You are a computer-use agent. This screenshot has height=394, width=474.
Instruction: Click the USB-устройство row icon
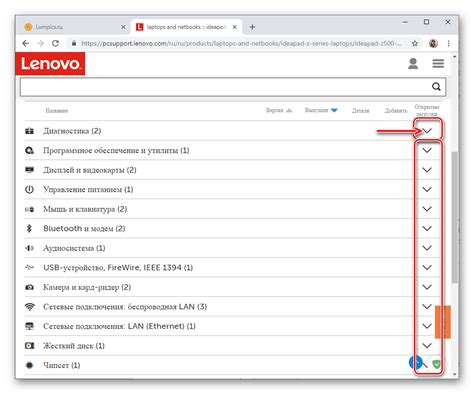click(29, 267)
